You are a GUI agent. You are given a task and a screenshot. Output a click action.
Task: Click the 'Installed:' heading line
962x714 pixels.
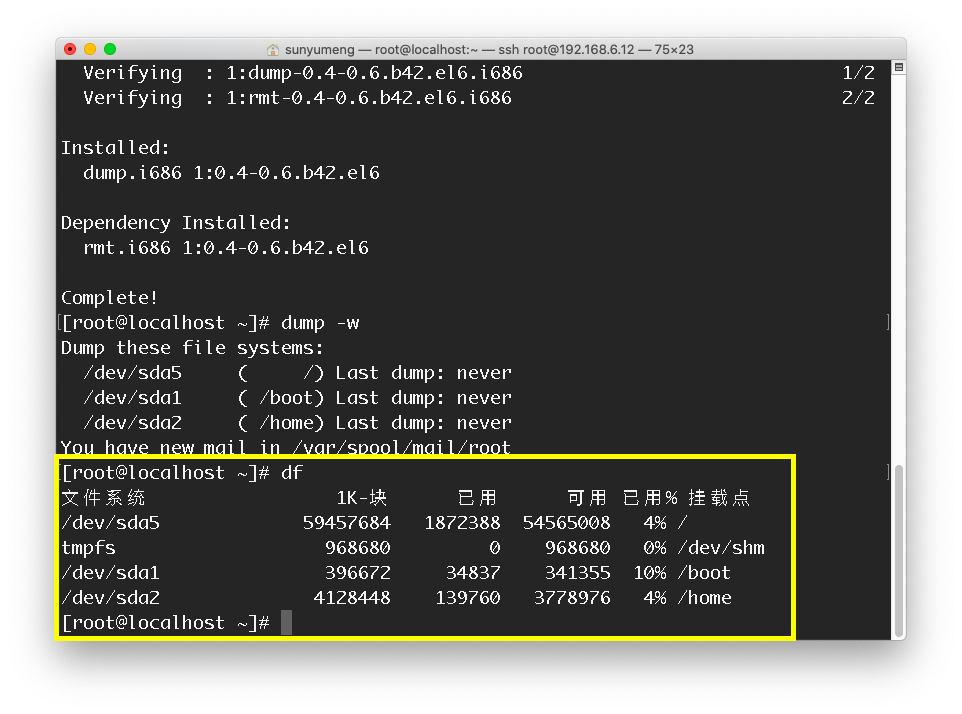(x=115, y=148)
